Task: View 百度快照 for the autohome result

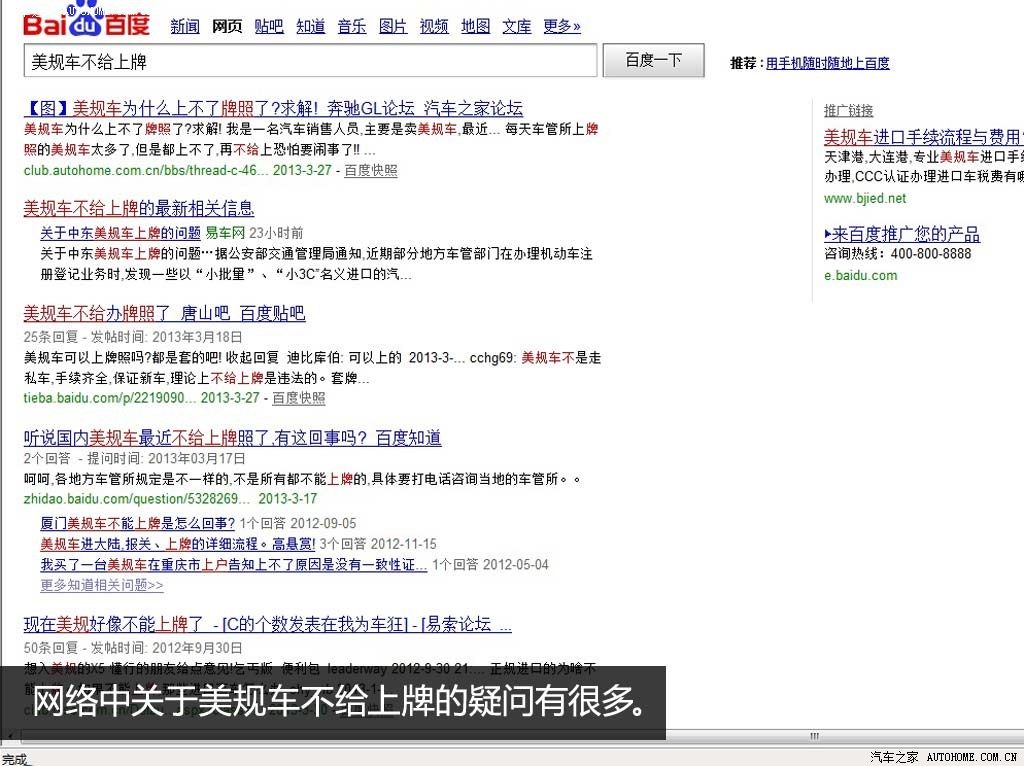Action: (370, 170)
